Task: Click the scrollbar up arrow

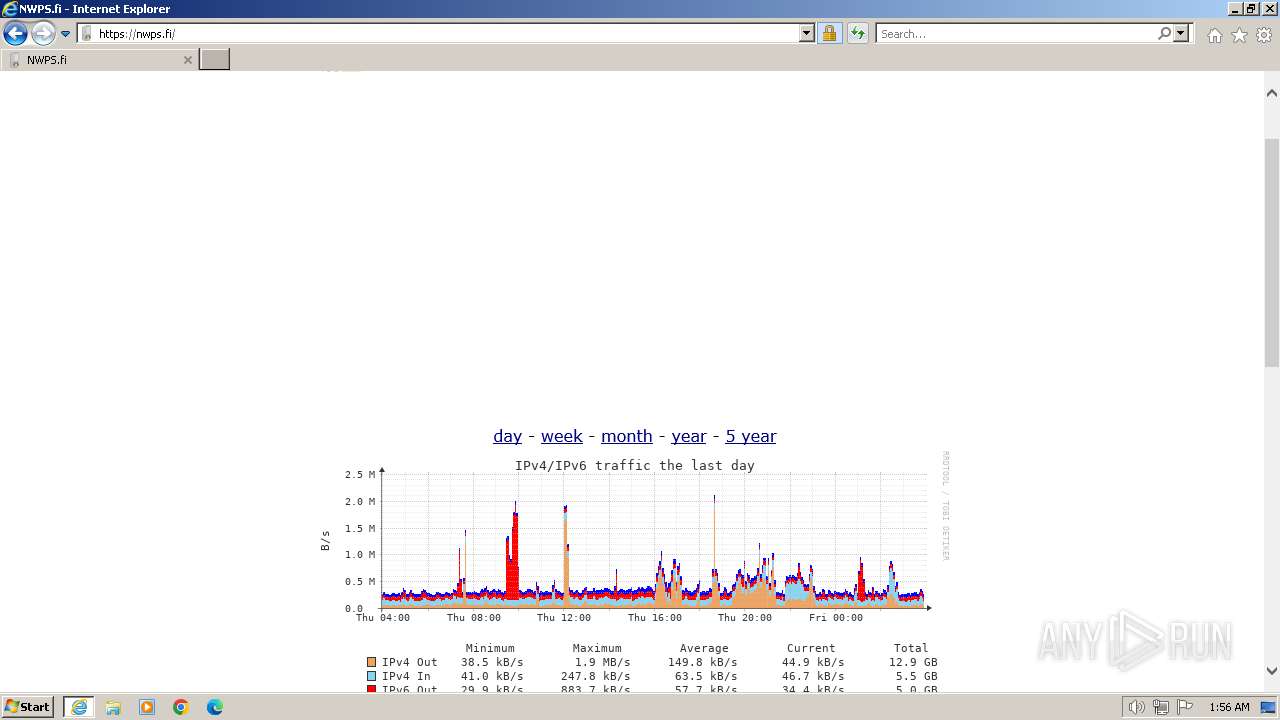Action: point(1272,93)
